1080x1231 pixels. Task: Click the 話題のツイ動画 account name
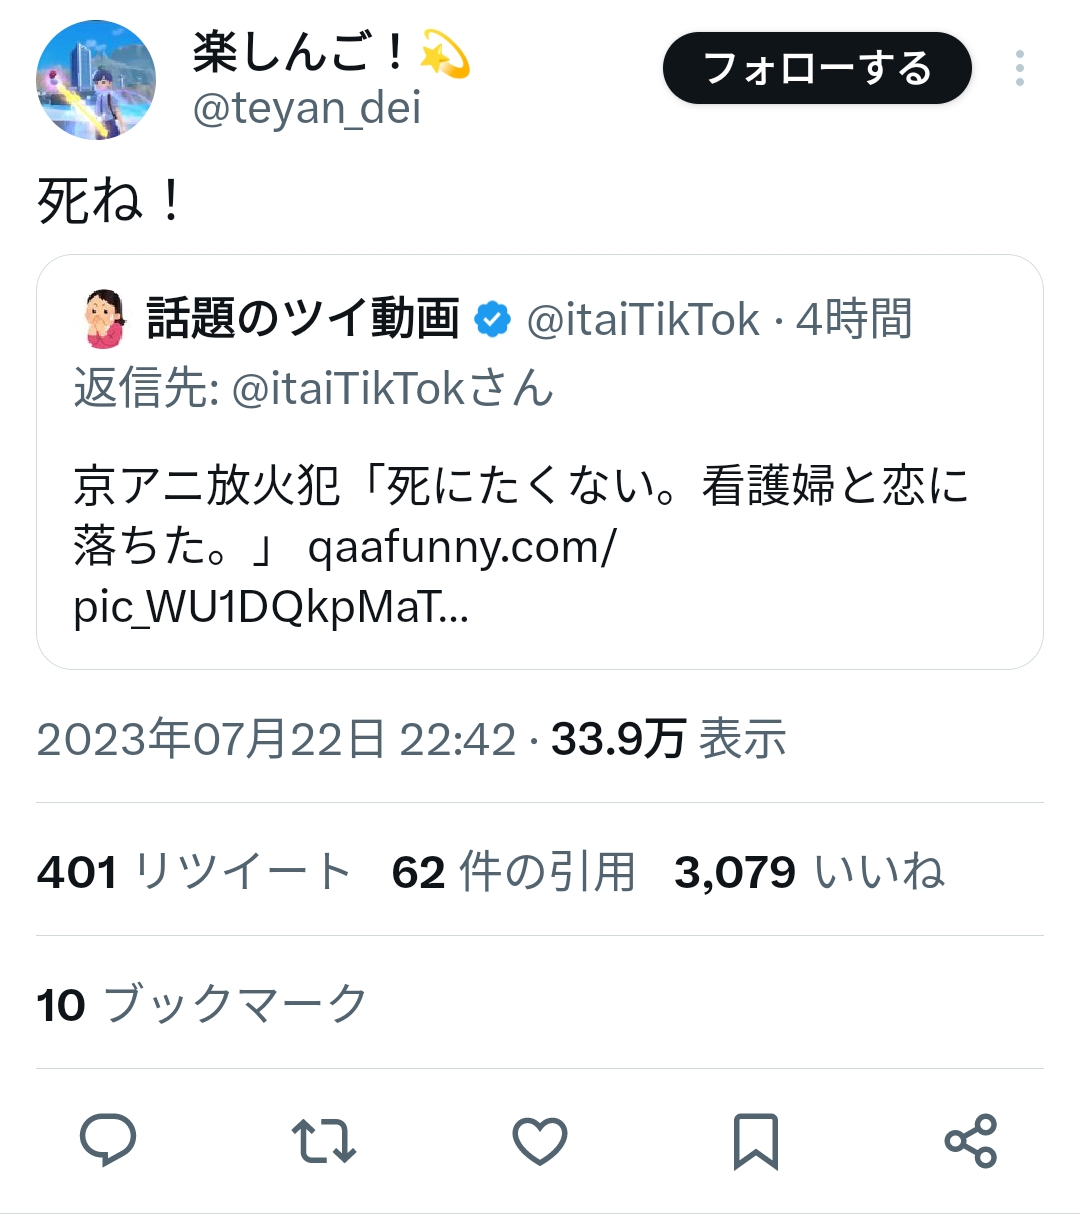(x=303, y=319)
